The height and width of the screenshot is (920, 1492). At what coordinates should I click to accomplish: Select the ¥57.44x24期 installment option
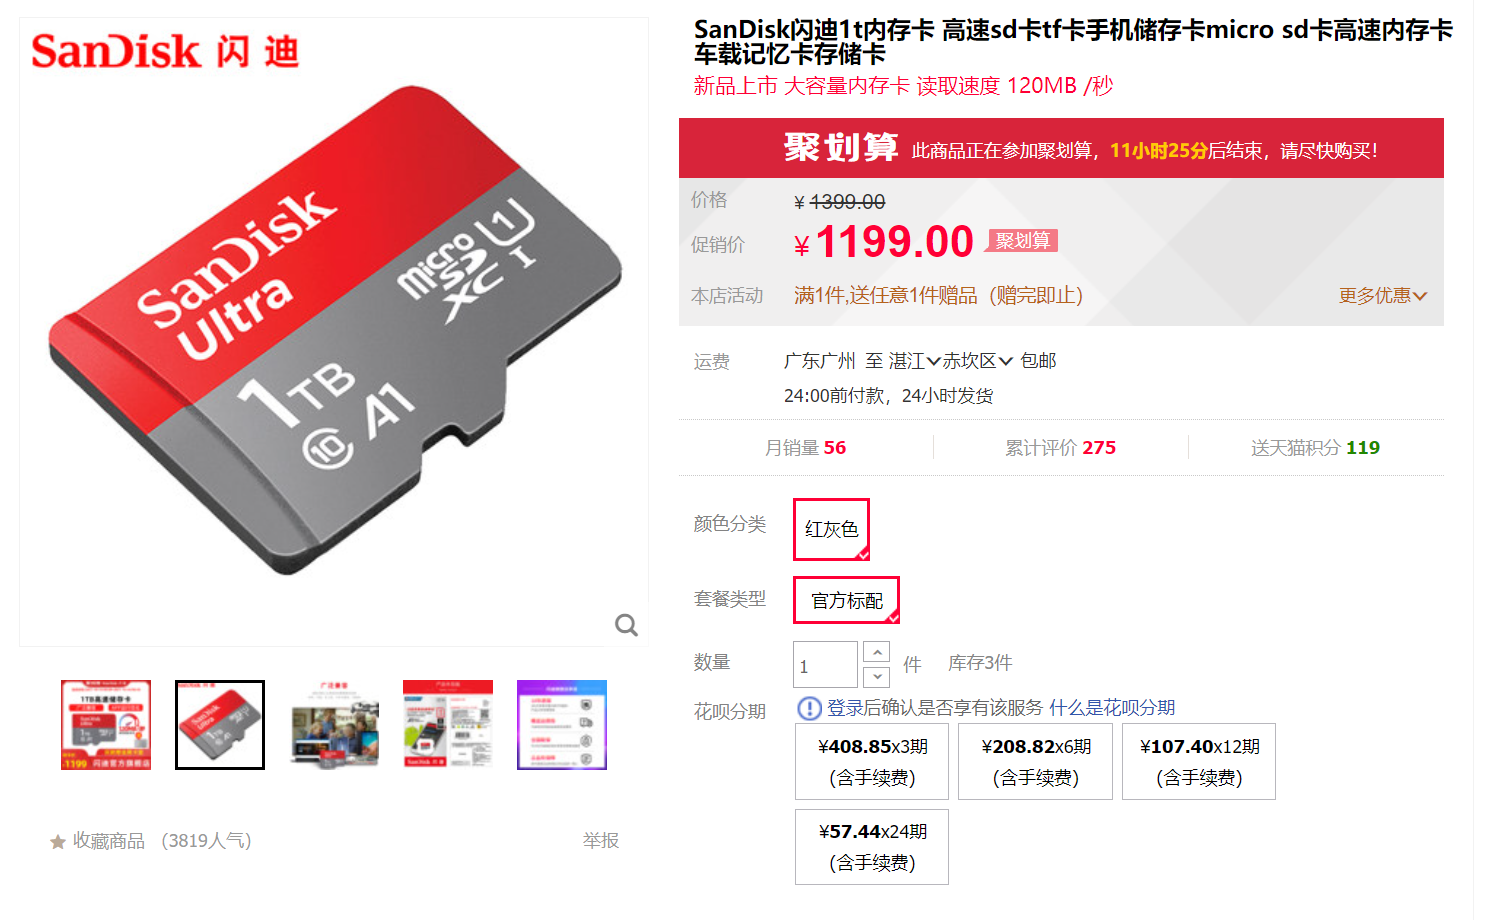pos(872,847)
